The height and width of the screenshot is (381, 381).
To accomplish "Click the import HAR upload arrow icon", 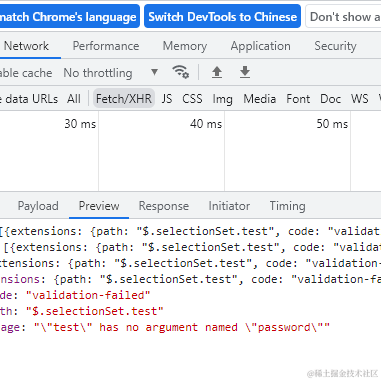I will pos(217,72).
